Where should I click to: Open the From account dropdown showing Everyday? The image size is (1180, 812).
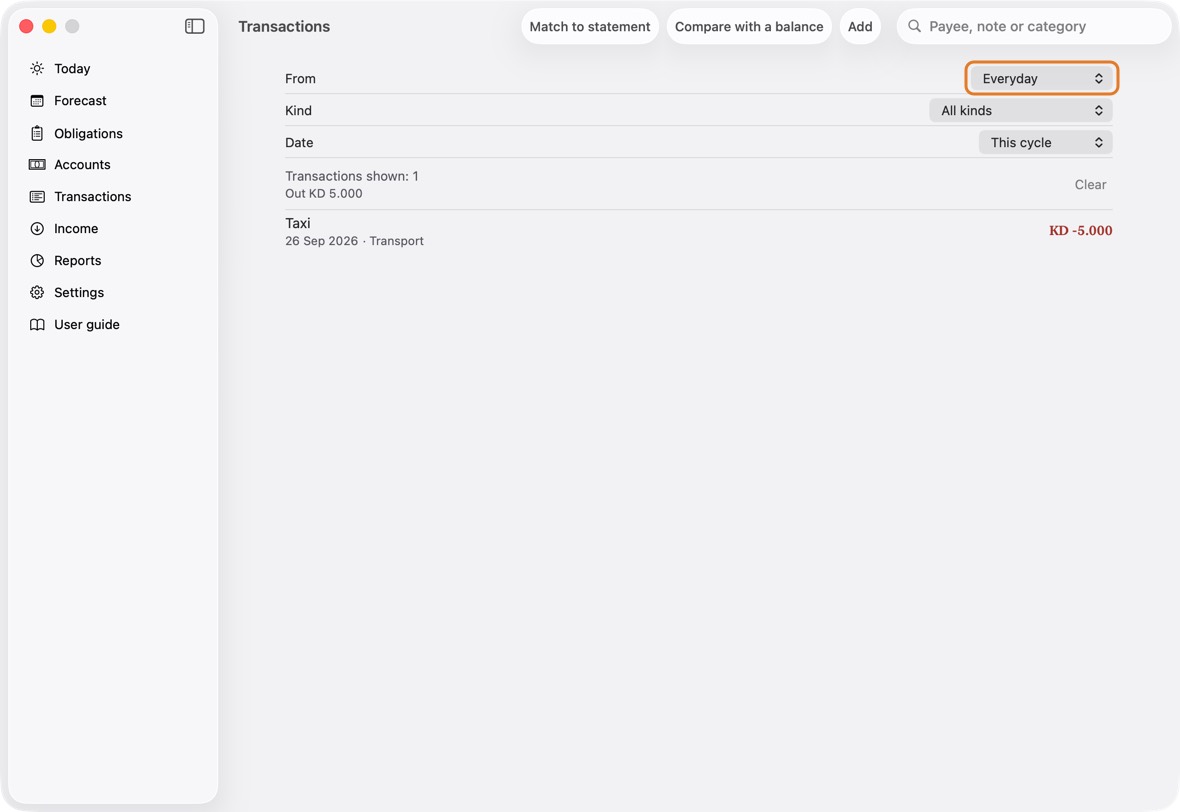tap(1042, 78)
